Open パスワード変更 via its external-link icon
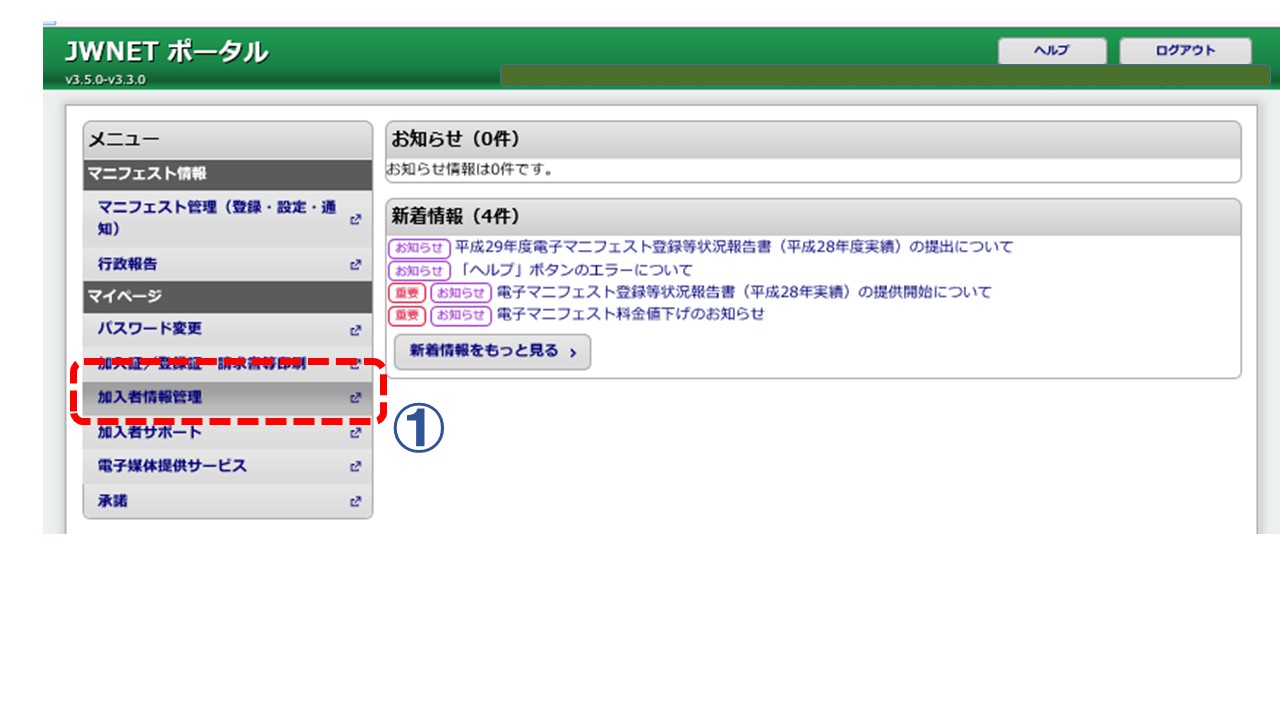 [x=355, y=330]
